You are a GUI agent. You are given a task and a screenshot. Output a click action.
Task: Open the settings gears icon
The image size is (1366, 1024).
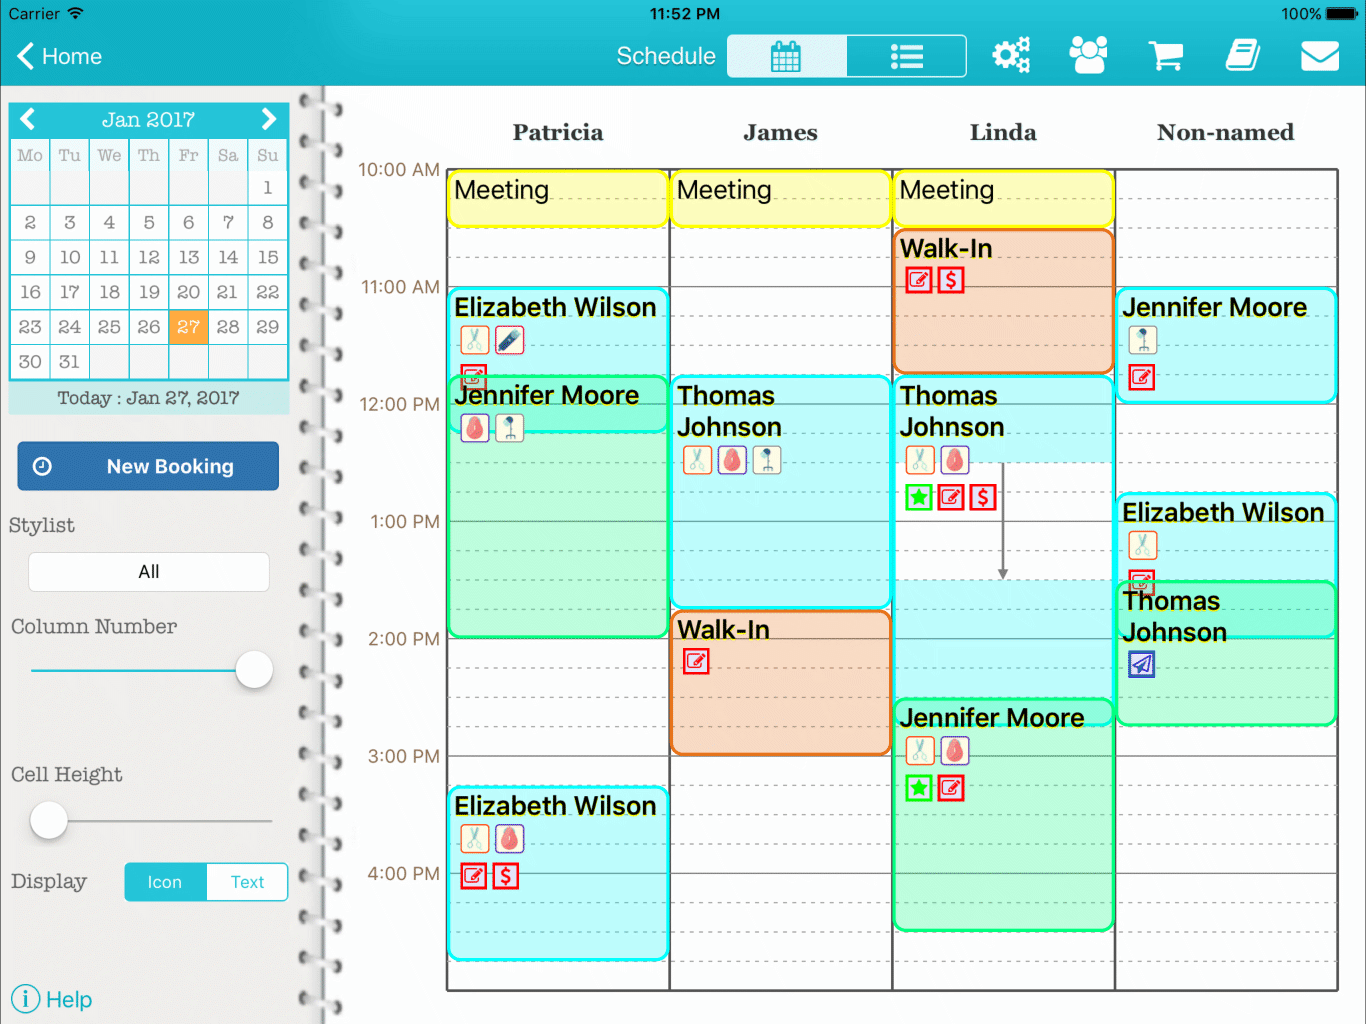1010,56
